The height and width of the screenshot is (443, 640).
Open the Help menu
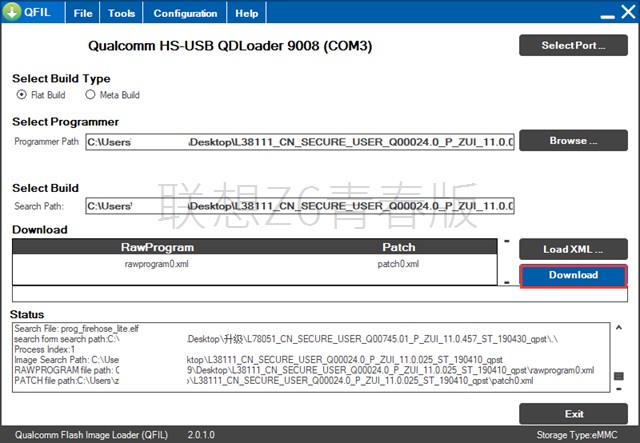[x=247, y=13]
